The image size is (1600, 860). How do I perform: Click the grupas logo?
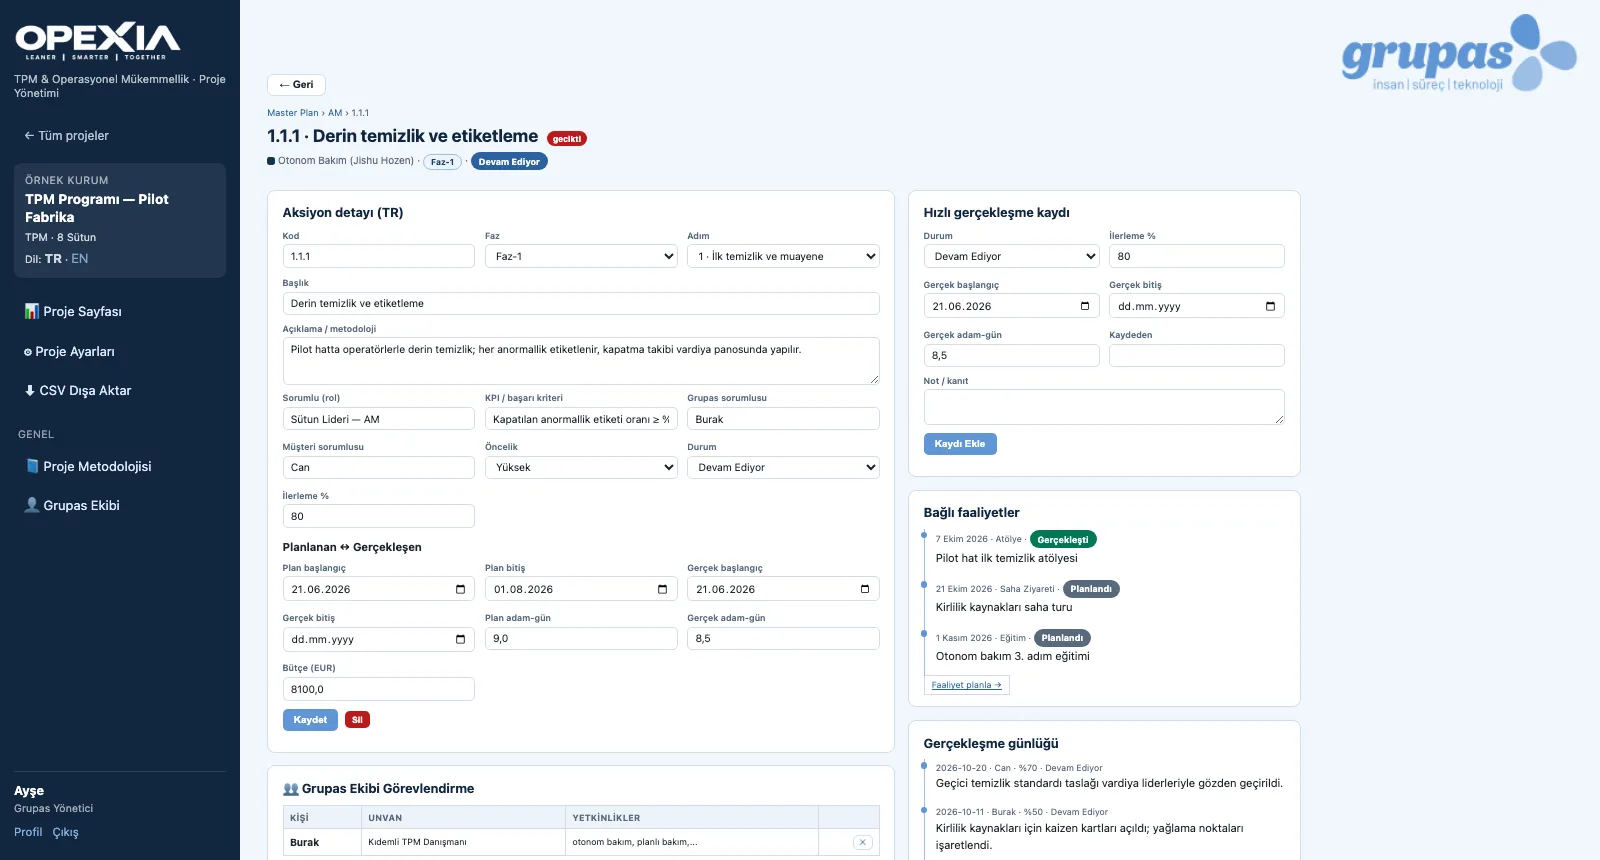pos(1459,54)
